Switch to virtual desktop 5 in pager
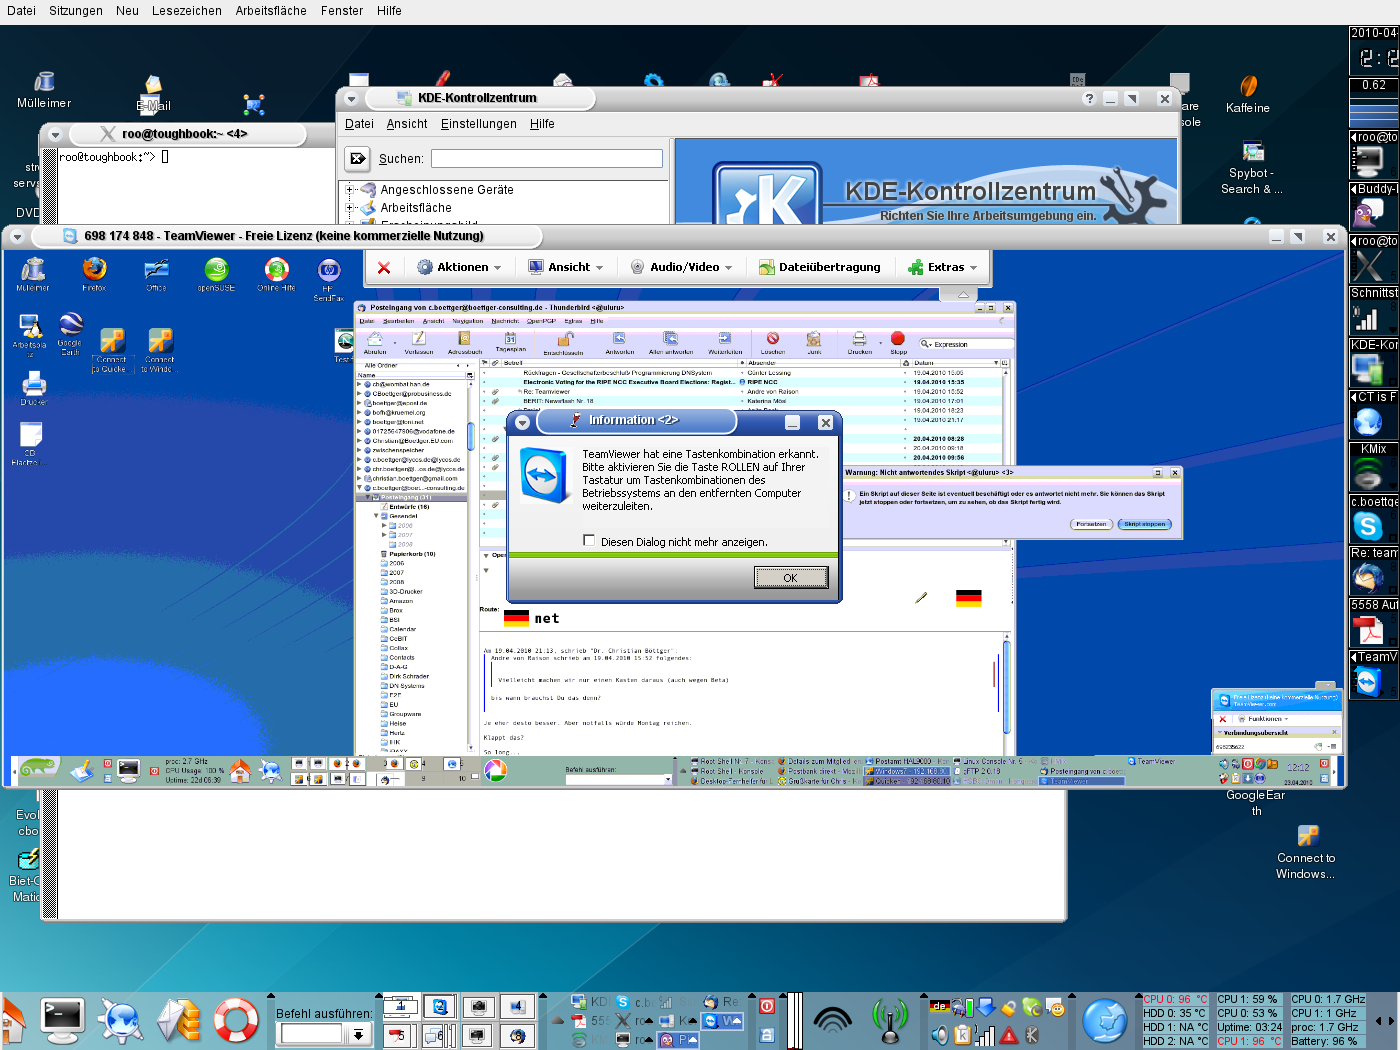Screen dimensions: 1400x1050 tap(401, 1036)
